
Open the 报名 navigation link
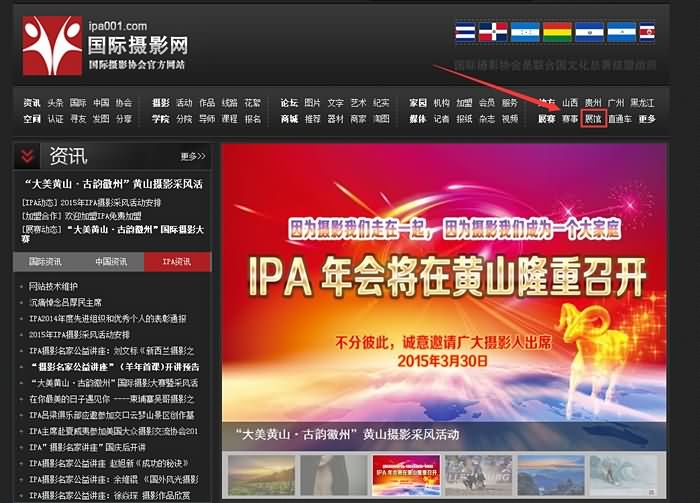(253, 119)
